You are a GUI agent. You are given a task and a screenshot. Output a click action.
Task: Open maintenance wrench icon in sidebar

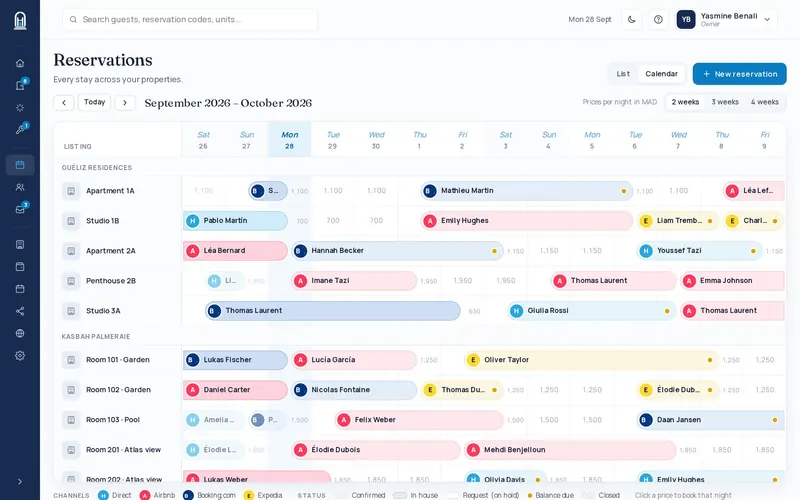click(20, 130)
